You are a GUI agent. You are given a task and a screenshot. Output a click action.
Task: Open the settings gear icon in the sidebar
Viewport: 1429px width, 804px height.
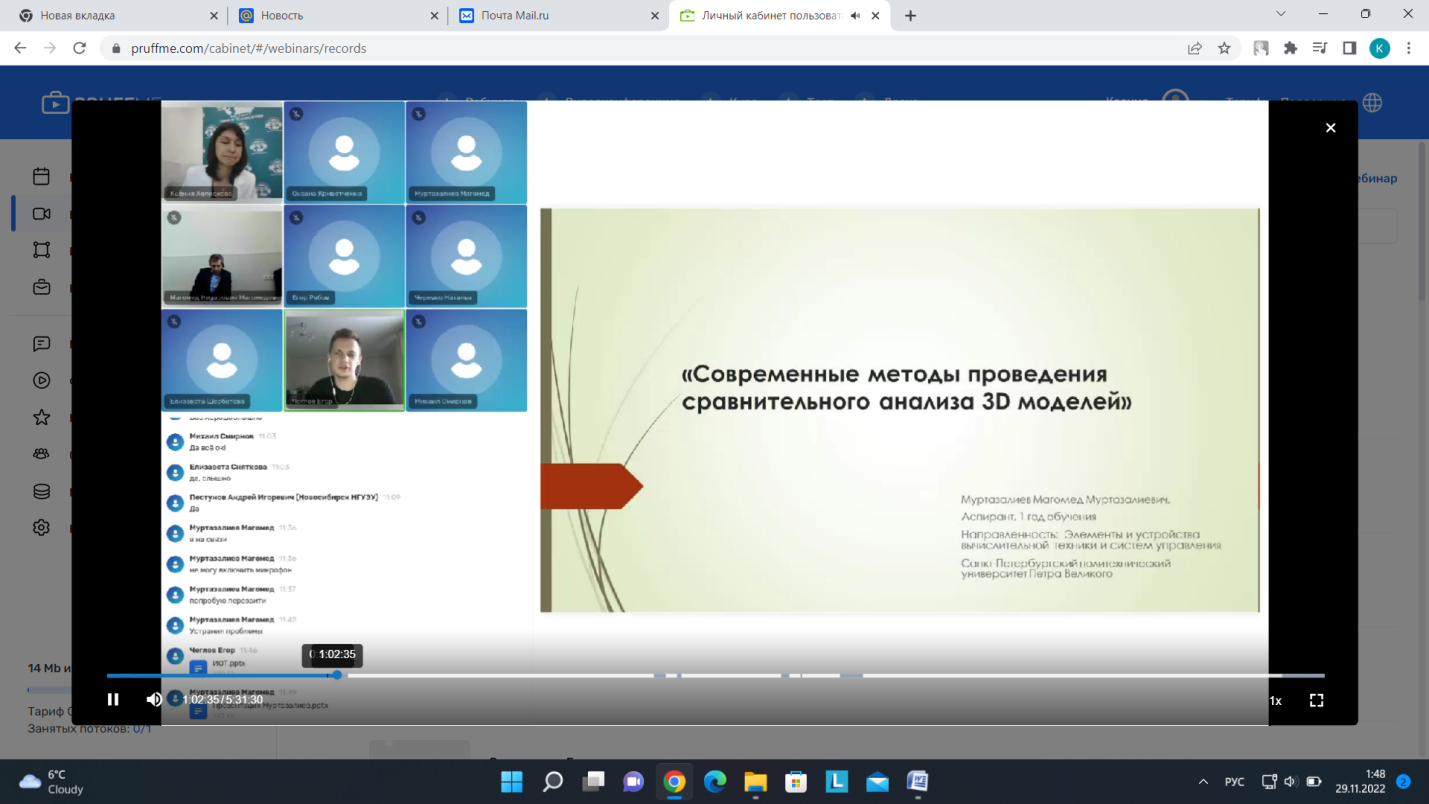[41, 527]
